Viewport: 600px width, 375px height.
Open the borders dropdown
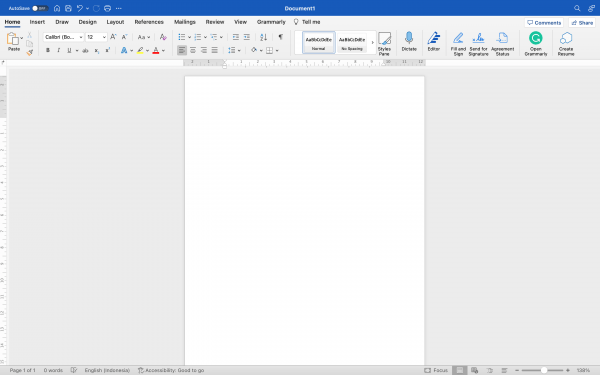coord(277,51)
